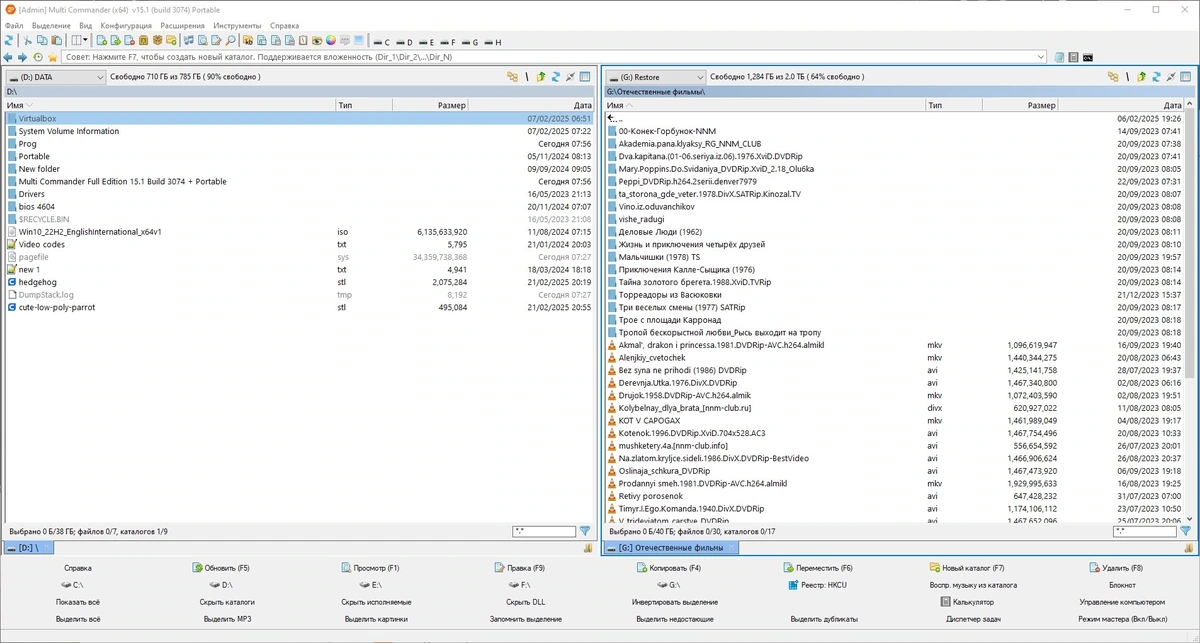Click the calculator icon near command line
This screenshot has height=643, width=1200.
coord(1073,57)
